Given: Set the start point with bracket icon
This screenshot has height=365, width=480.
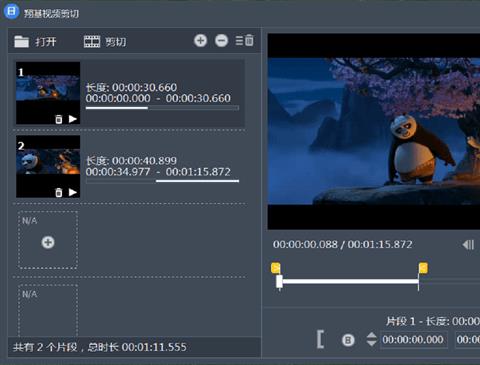Looking at the screenshot, I should (320, 339).
